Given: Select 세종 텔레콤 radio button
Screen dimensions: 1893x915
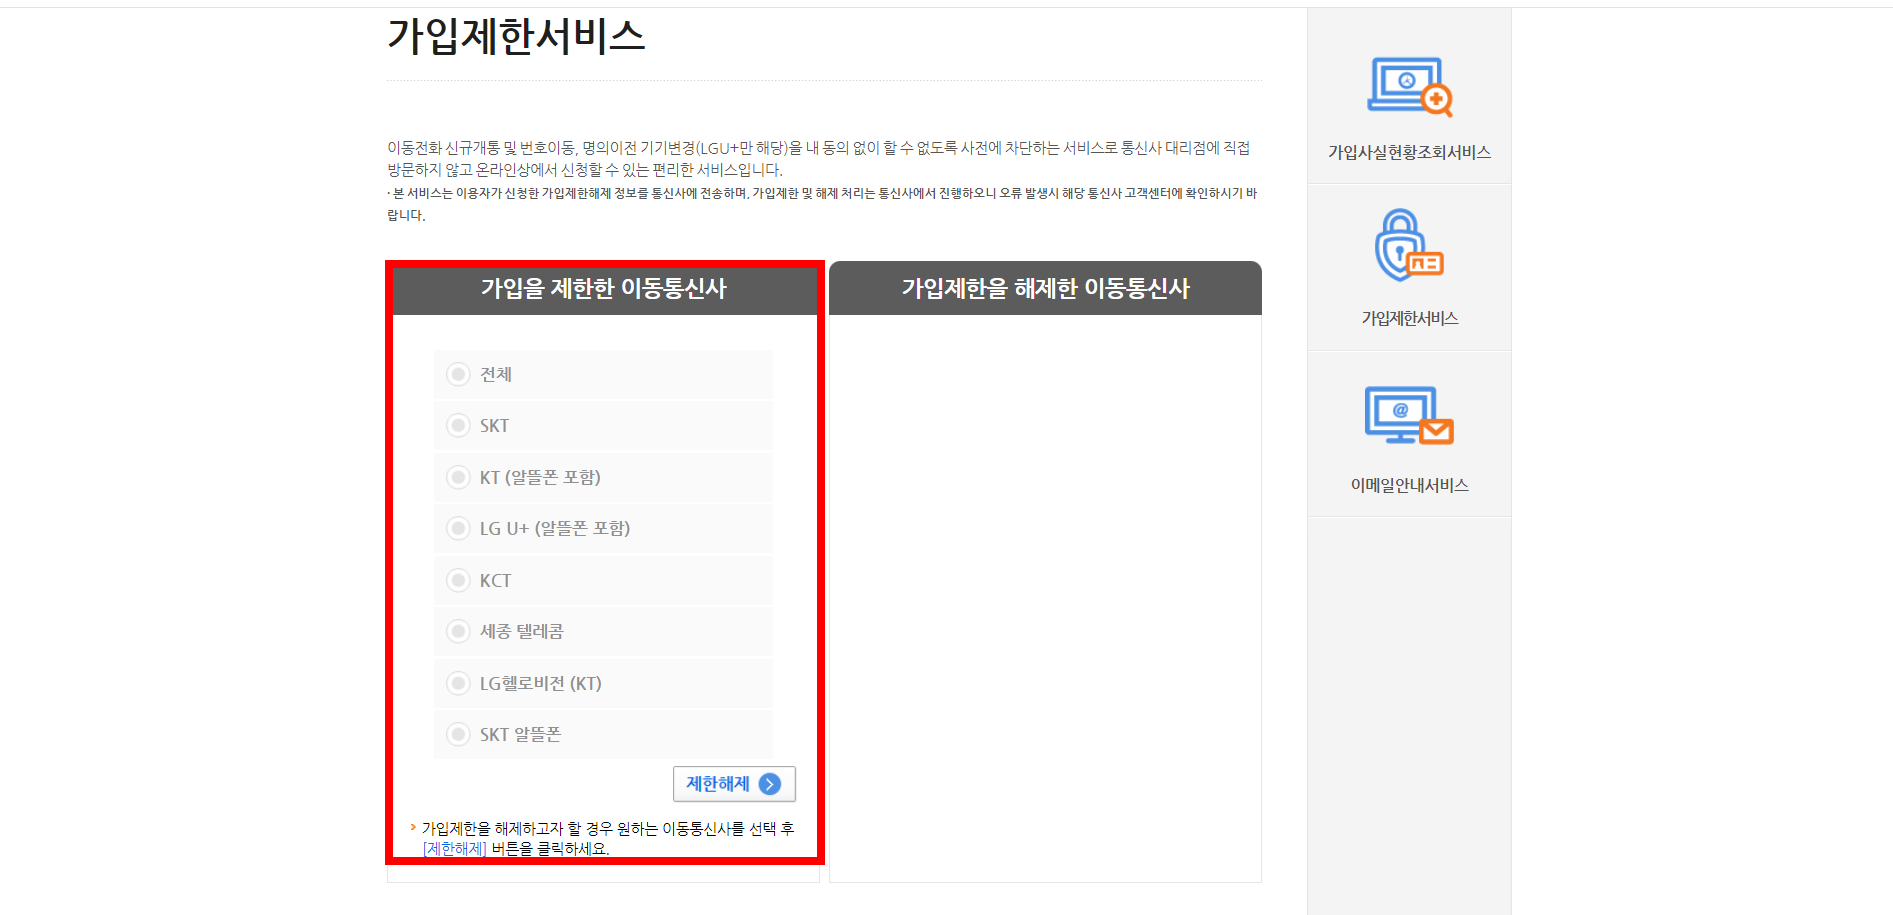Looking at the screenshot, I should pyautogui.click(x=459, y=631).
